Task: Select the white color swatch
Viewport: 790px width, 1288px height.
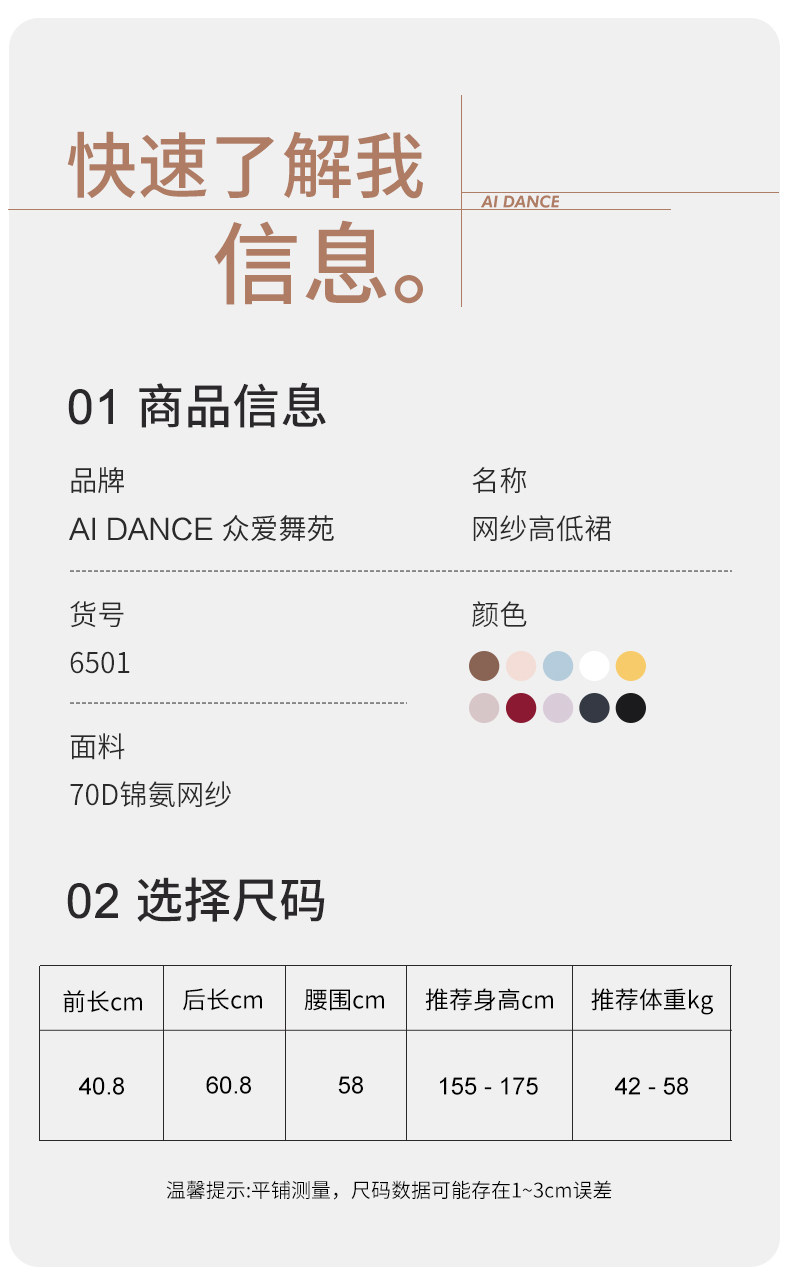Action: tap(594, 666)
